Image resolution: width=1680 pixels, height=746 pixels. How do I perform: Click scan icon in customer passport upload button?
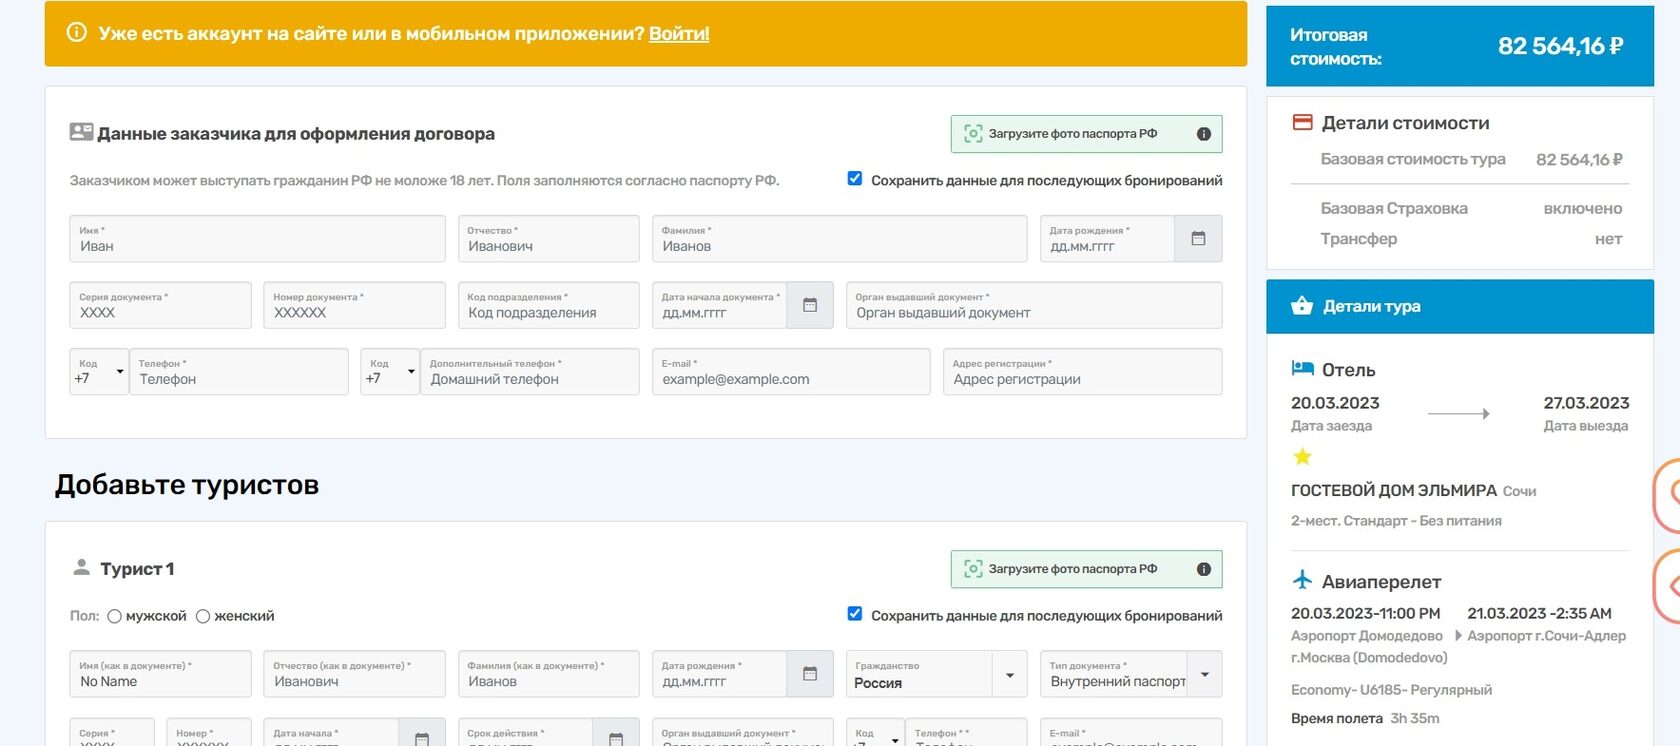pos(972,134)
